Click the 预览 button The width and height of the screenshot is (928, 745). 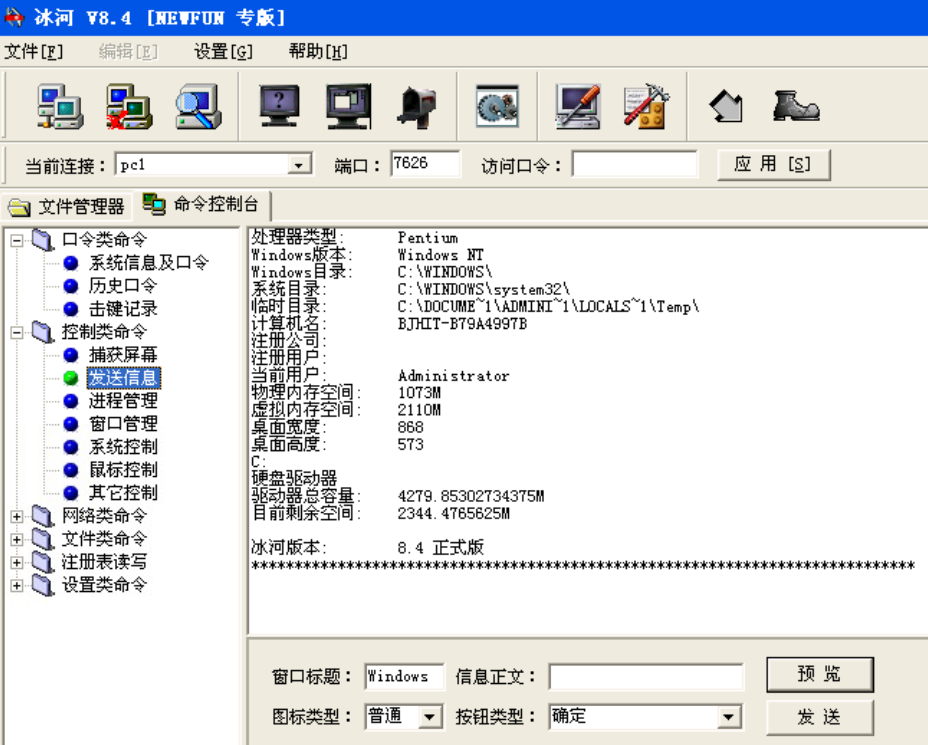pos(820,674)
